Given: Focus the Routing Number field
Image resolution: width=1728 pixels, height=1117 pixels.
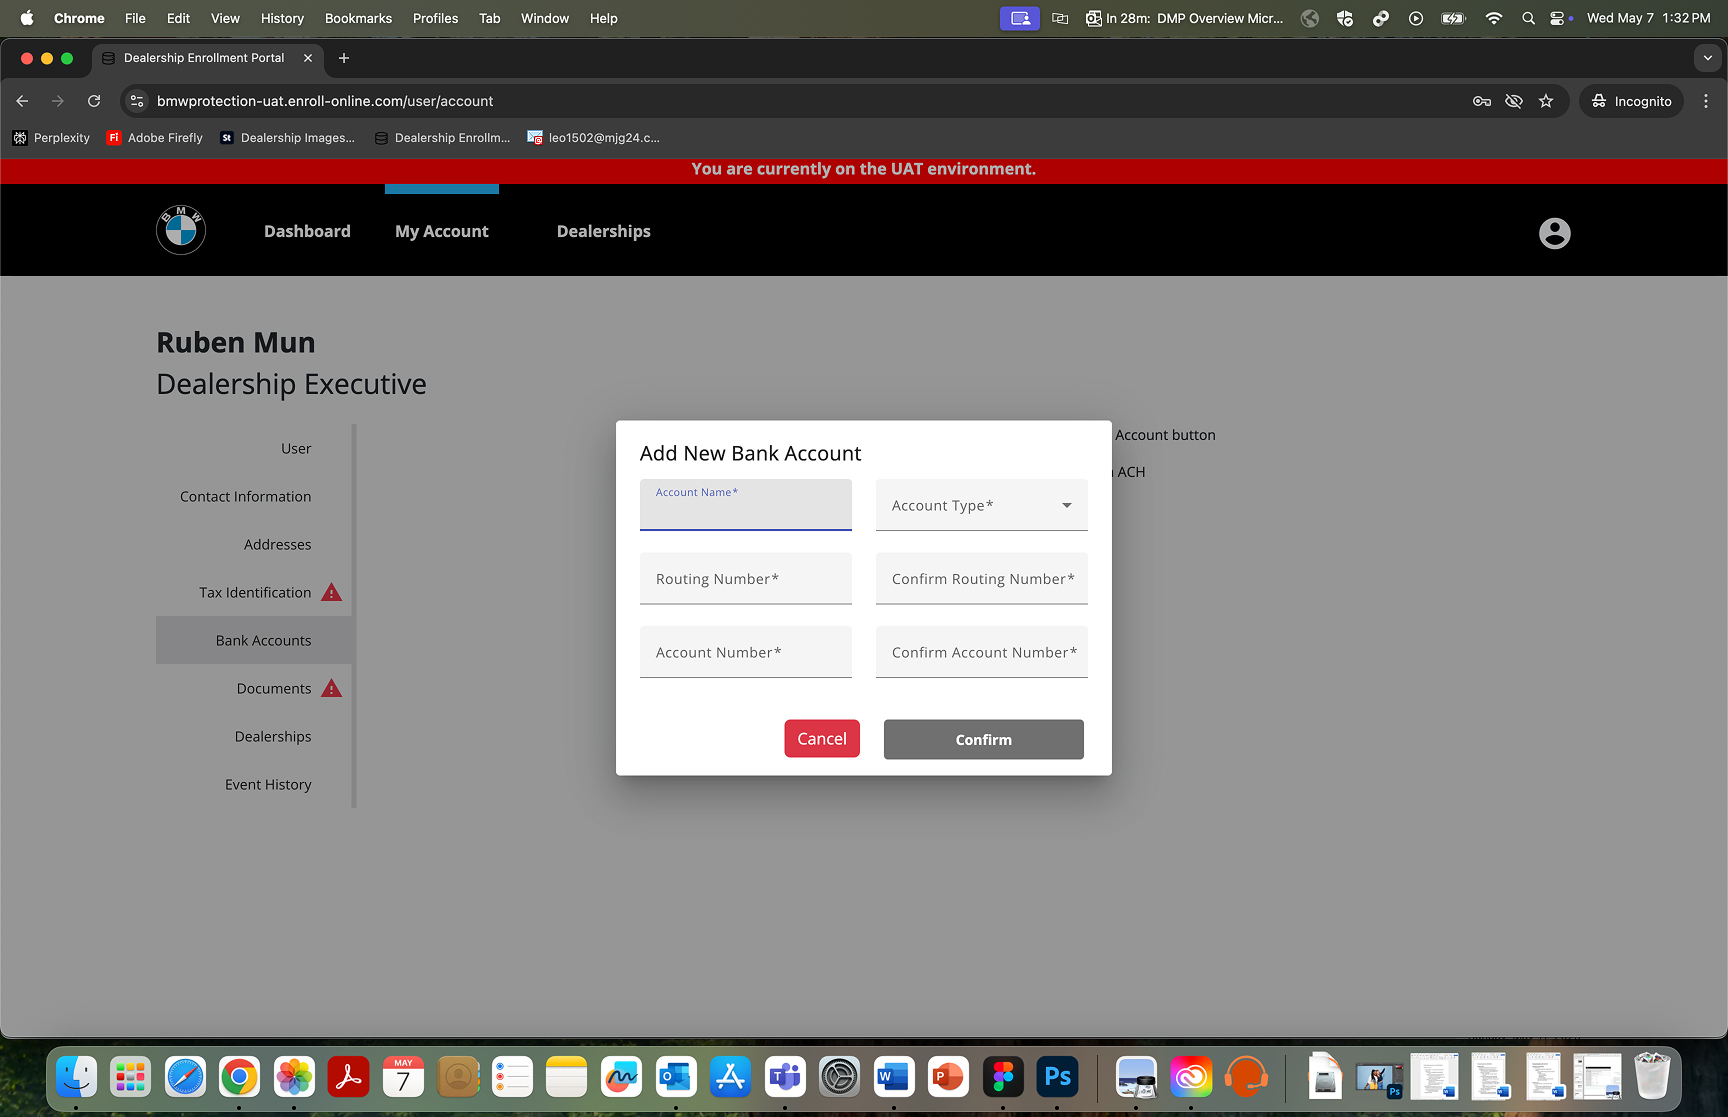Looking at the screenshot, I should point(745,580).
